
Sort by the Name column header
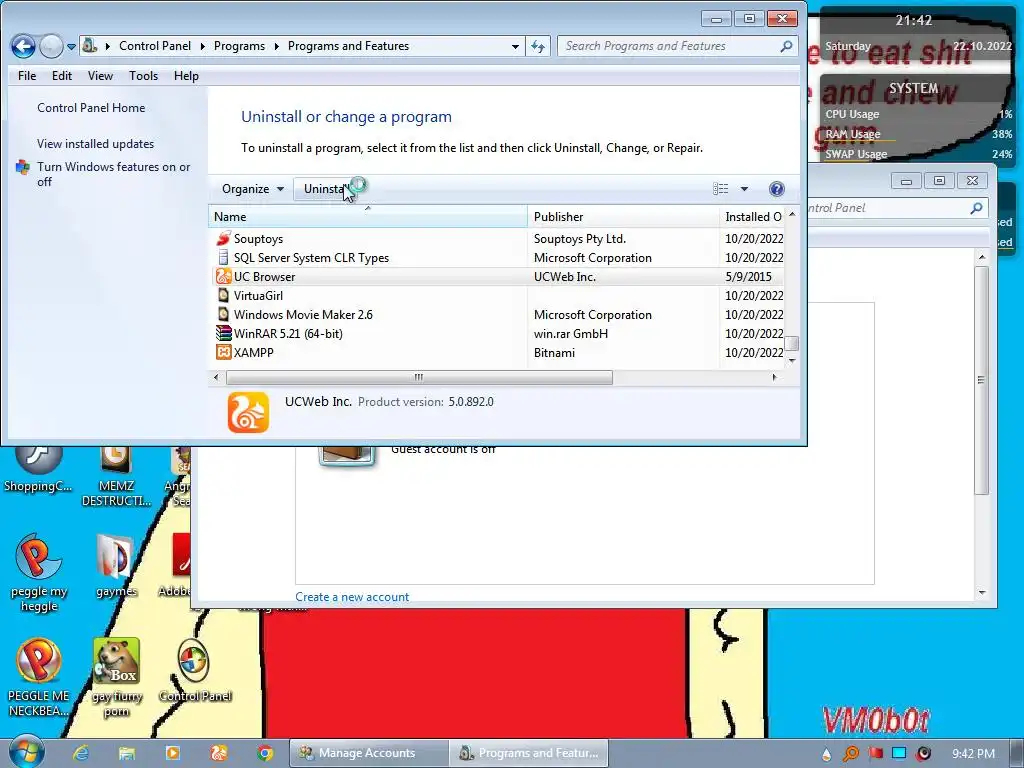[368, 217]
